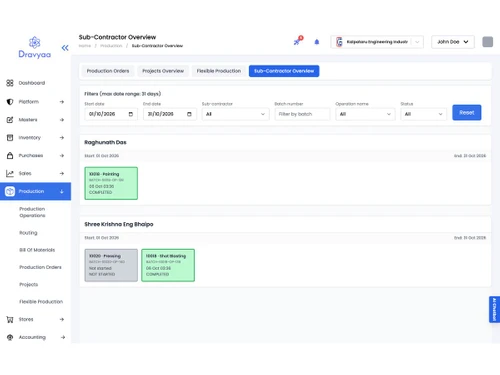Expand the Purchases menu arrow

click(62, 155)
